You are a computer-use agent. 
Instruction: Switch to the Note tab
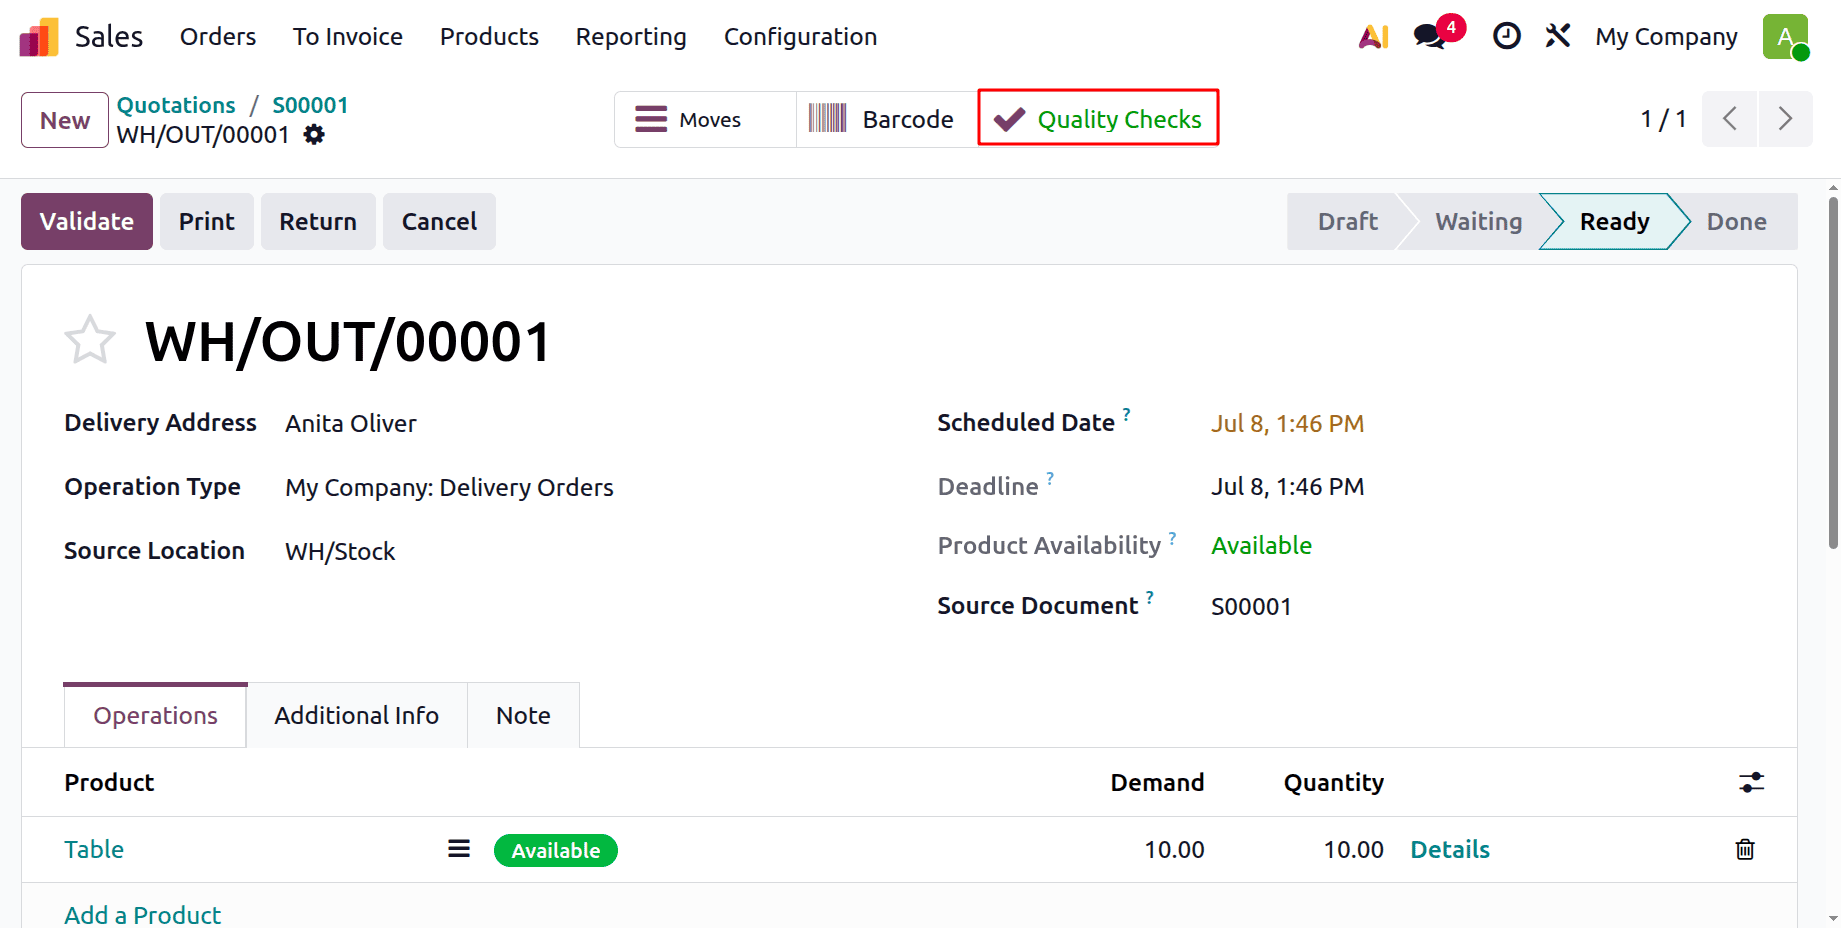point(523,715)
